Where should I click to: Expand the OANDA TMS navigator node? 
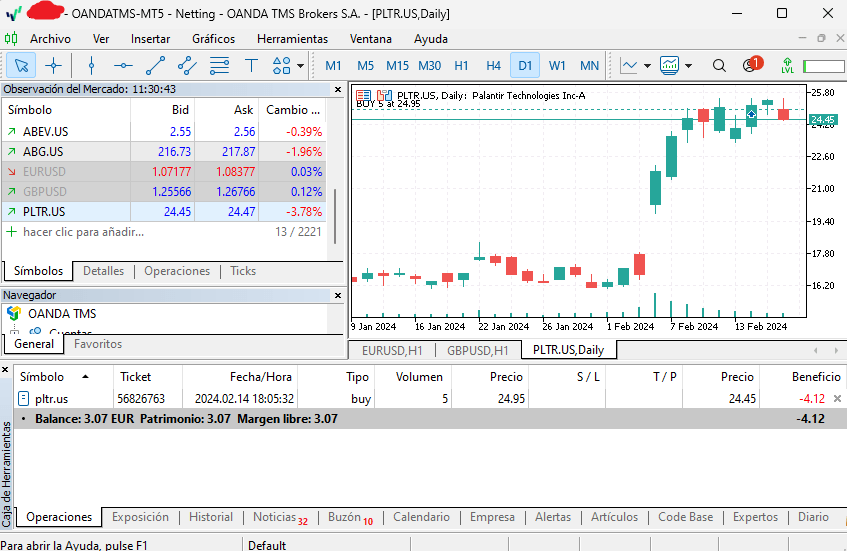pos(62,314)
